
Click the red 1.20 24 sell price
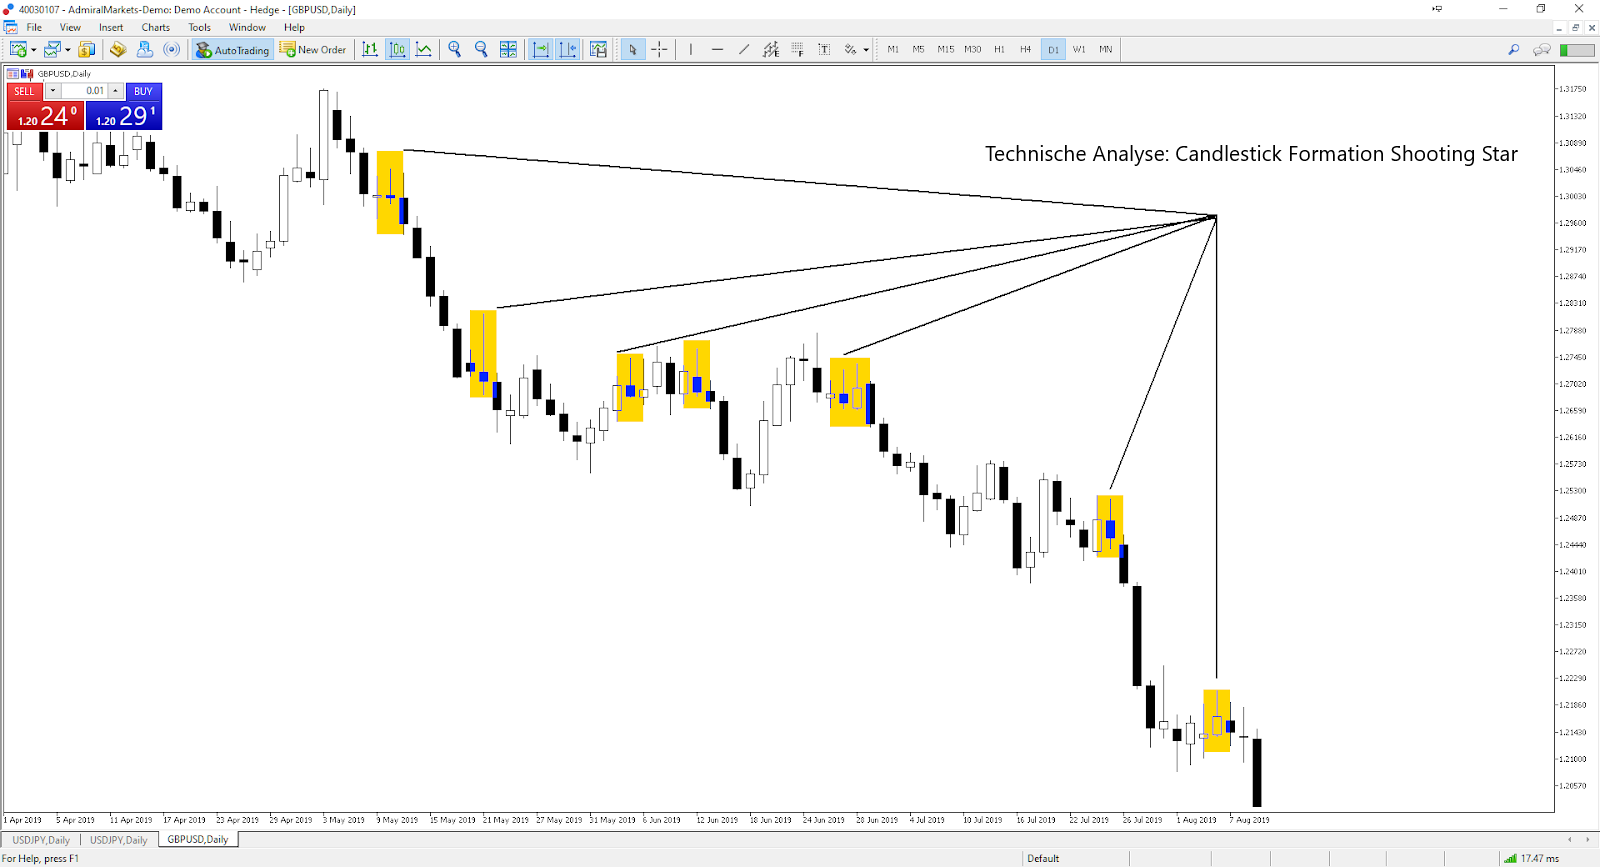[45, 115]
